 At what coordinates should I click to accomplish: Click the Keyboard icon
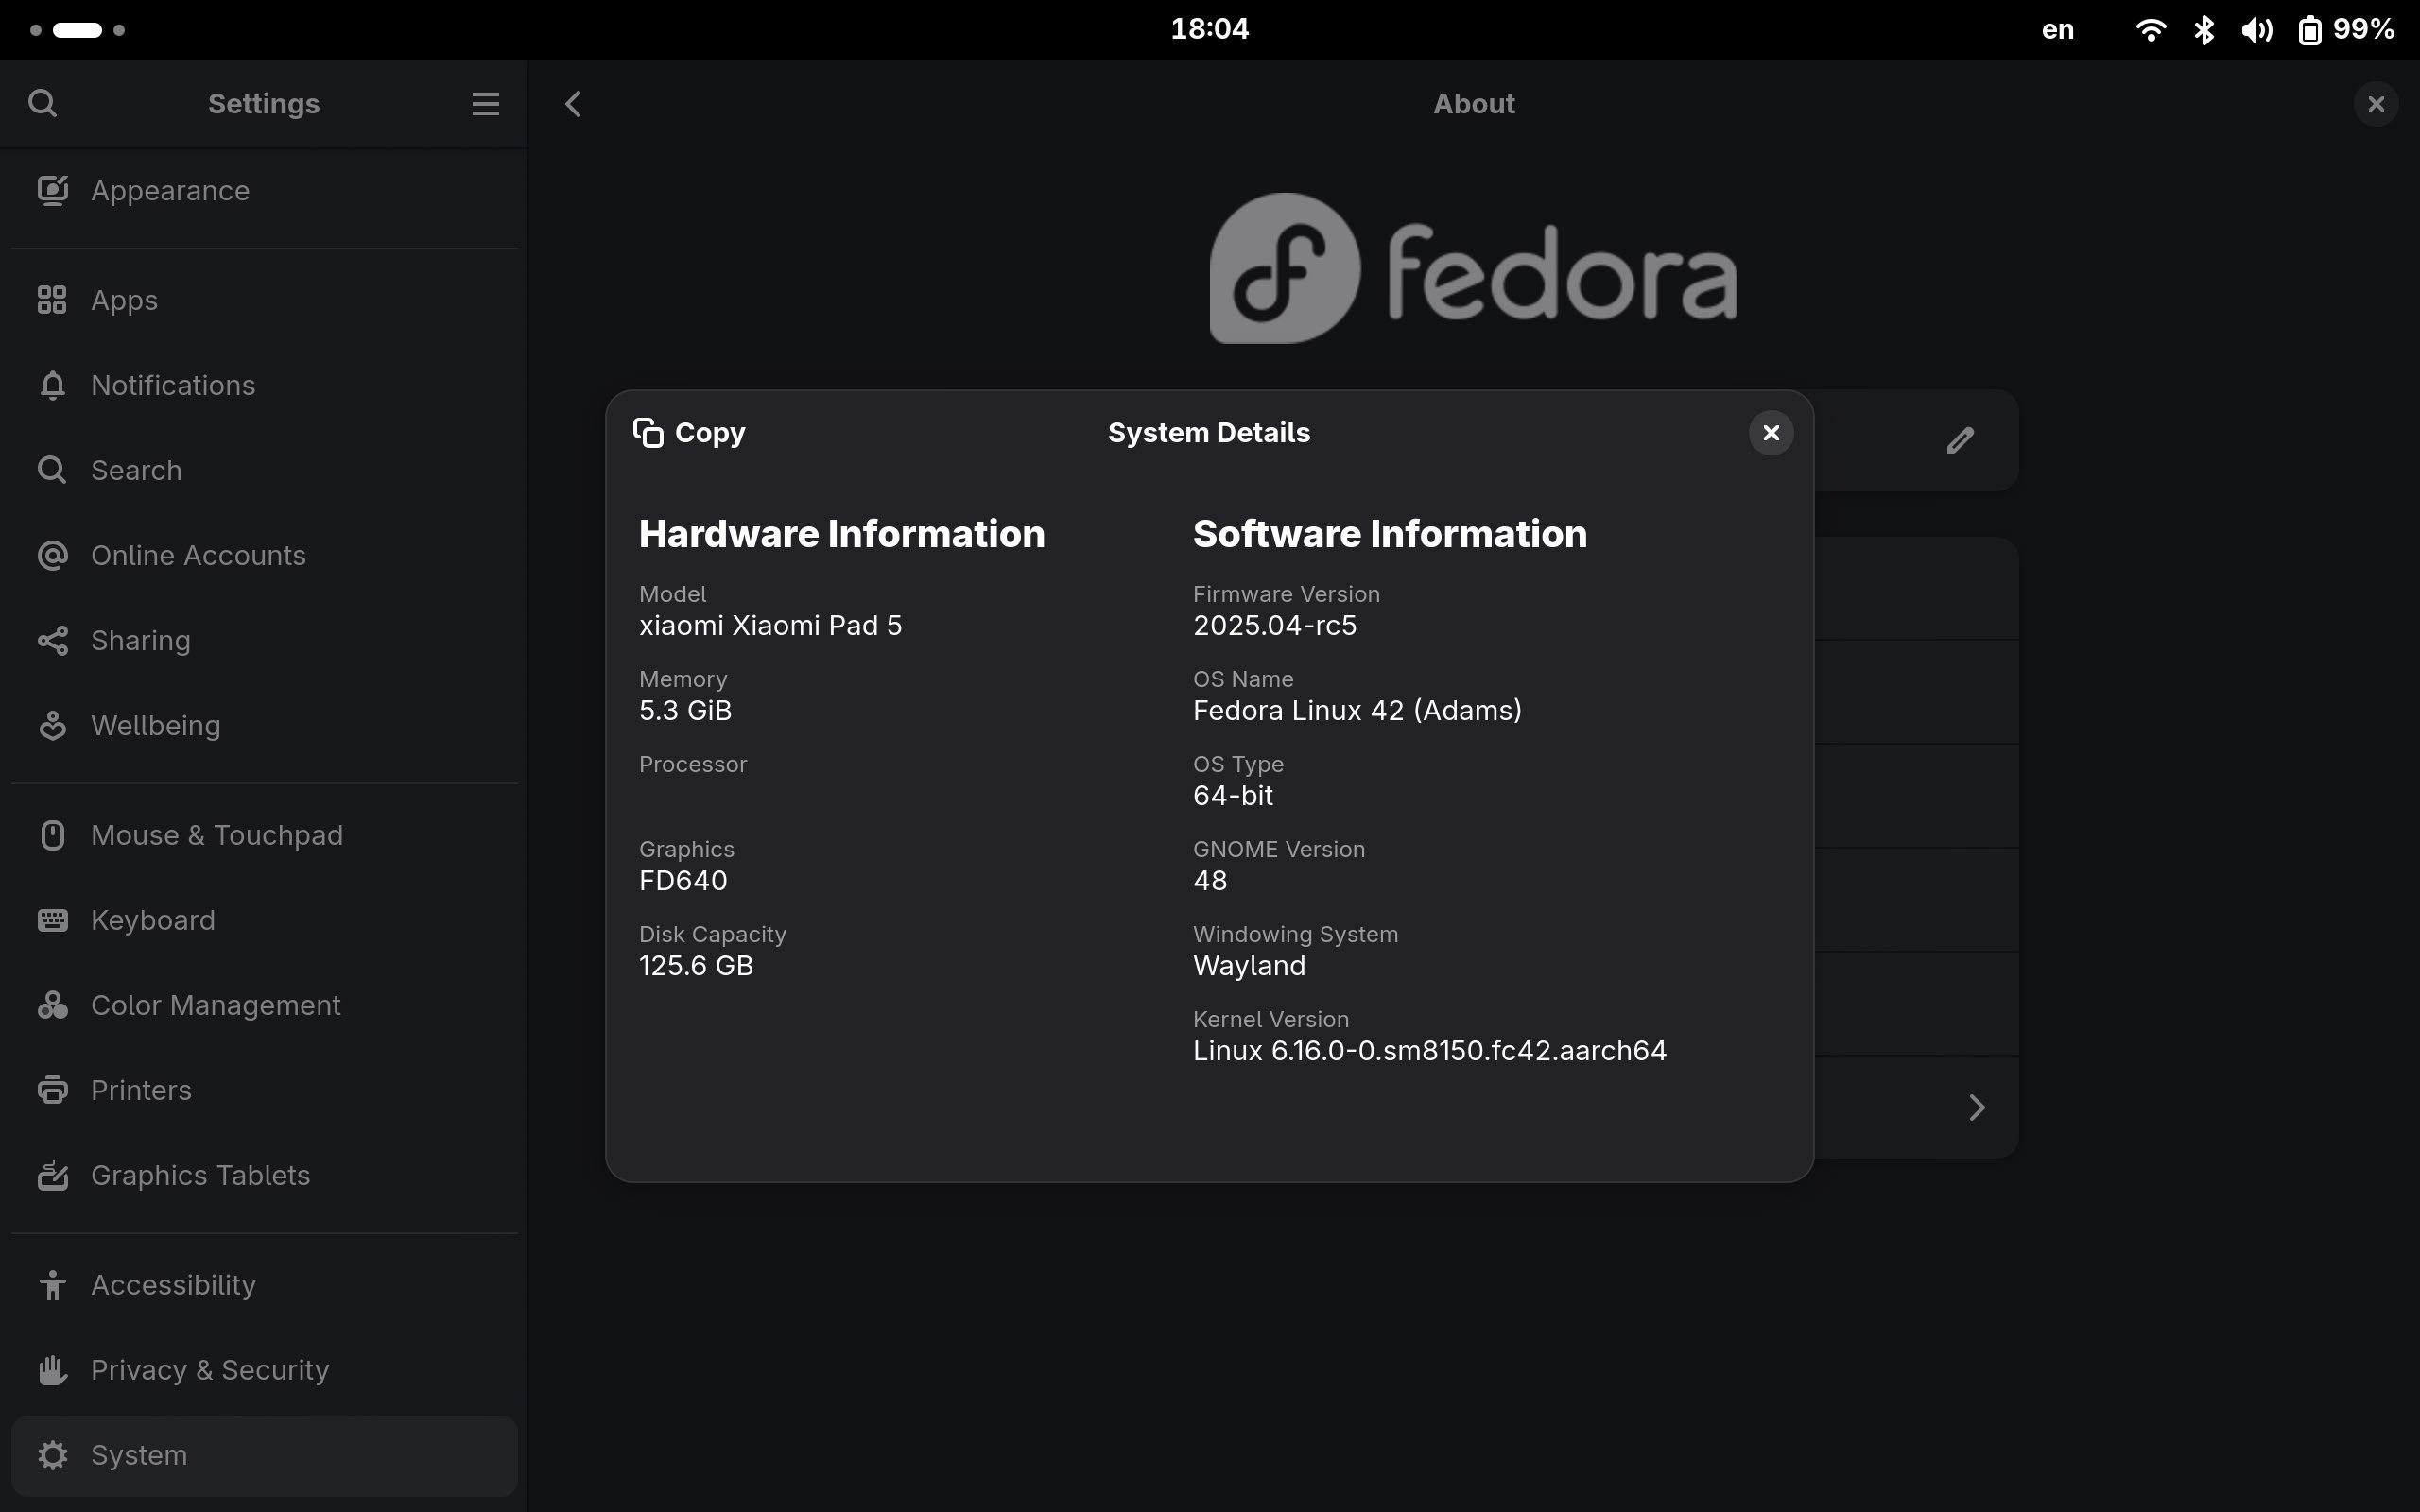(x=52, y=920)
